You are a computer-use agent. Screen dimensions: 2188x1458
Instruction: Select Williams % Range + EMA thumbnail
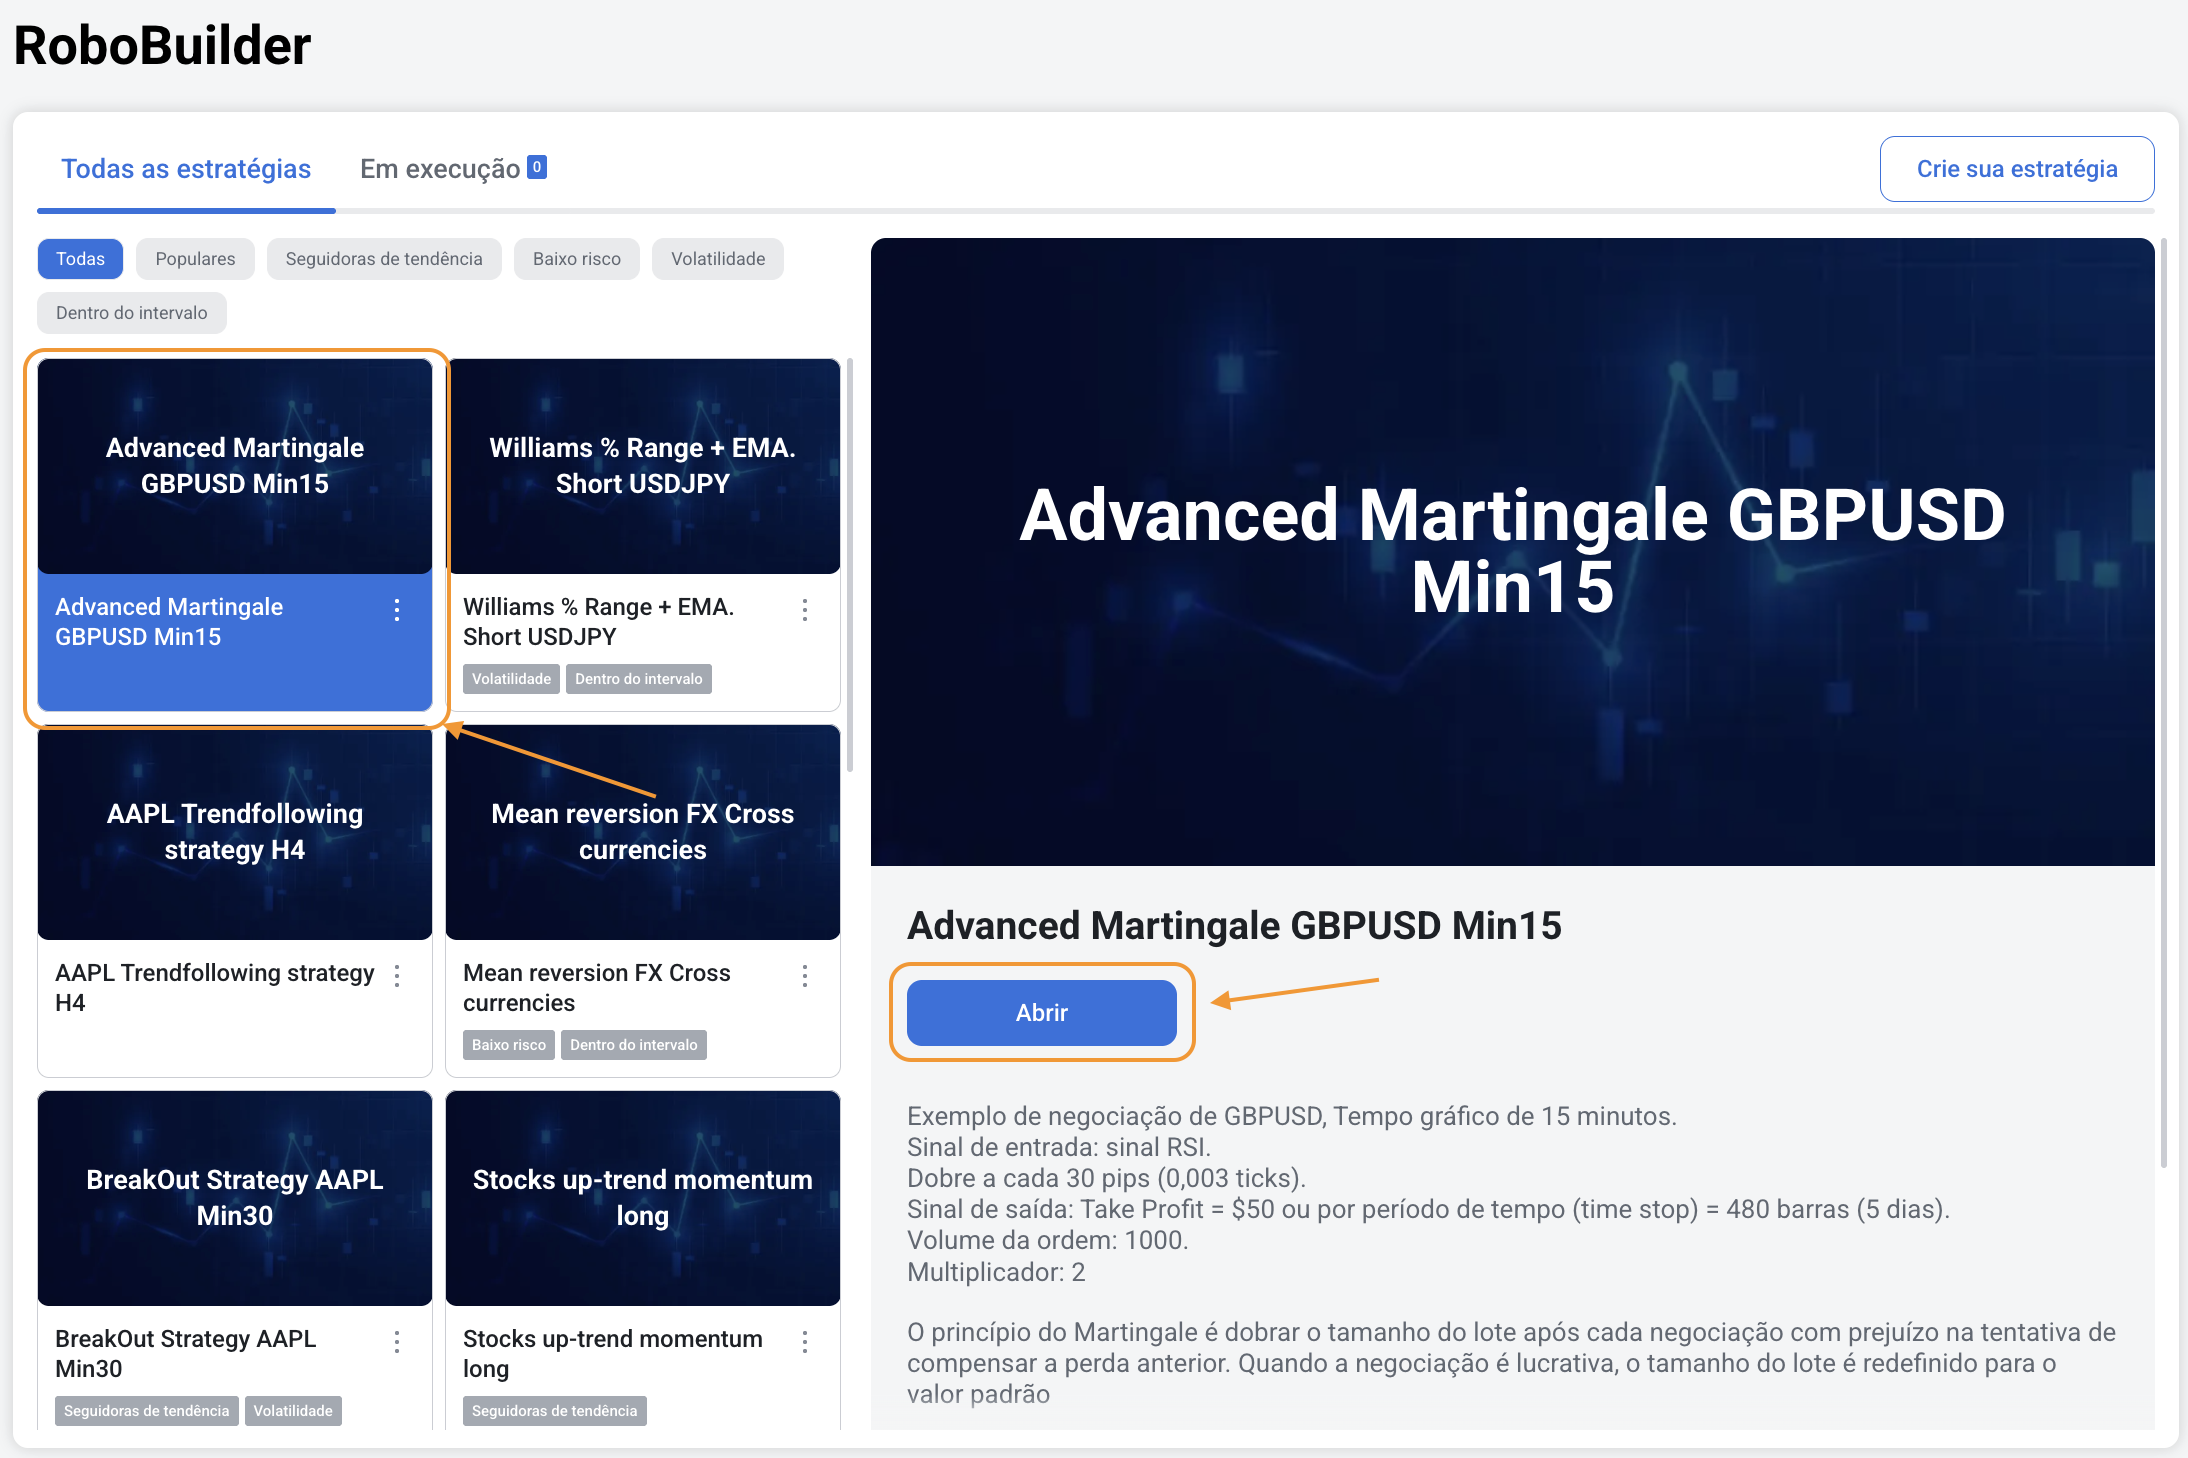[643, 466]
